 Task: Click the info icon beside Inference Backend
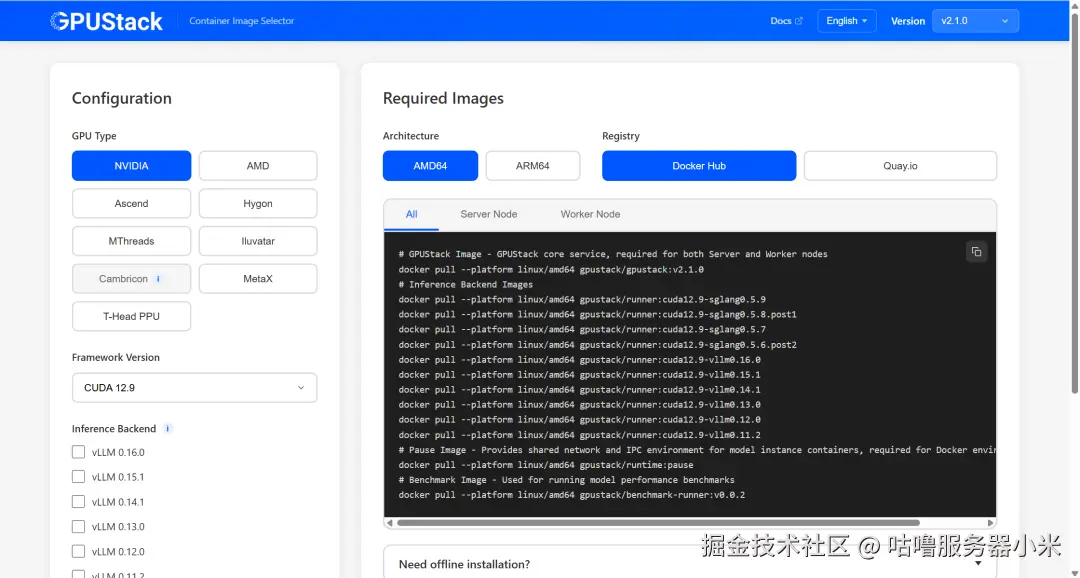point(167,429)
